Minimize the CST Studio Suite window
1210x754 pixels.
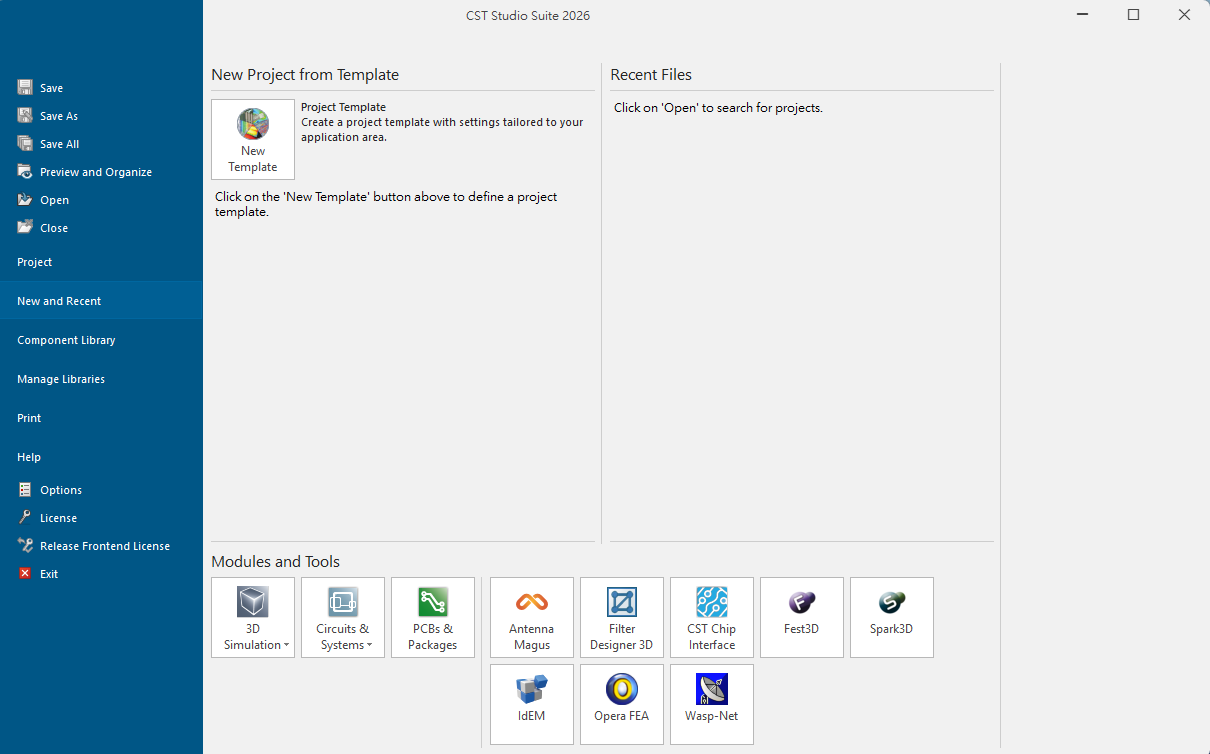1082,15
